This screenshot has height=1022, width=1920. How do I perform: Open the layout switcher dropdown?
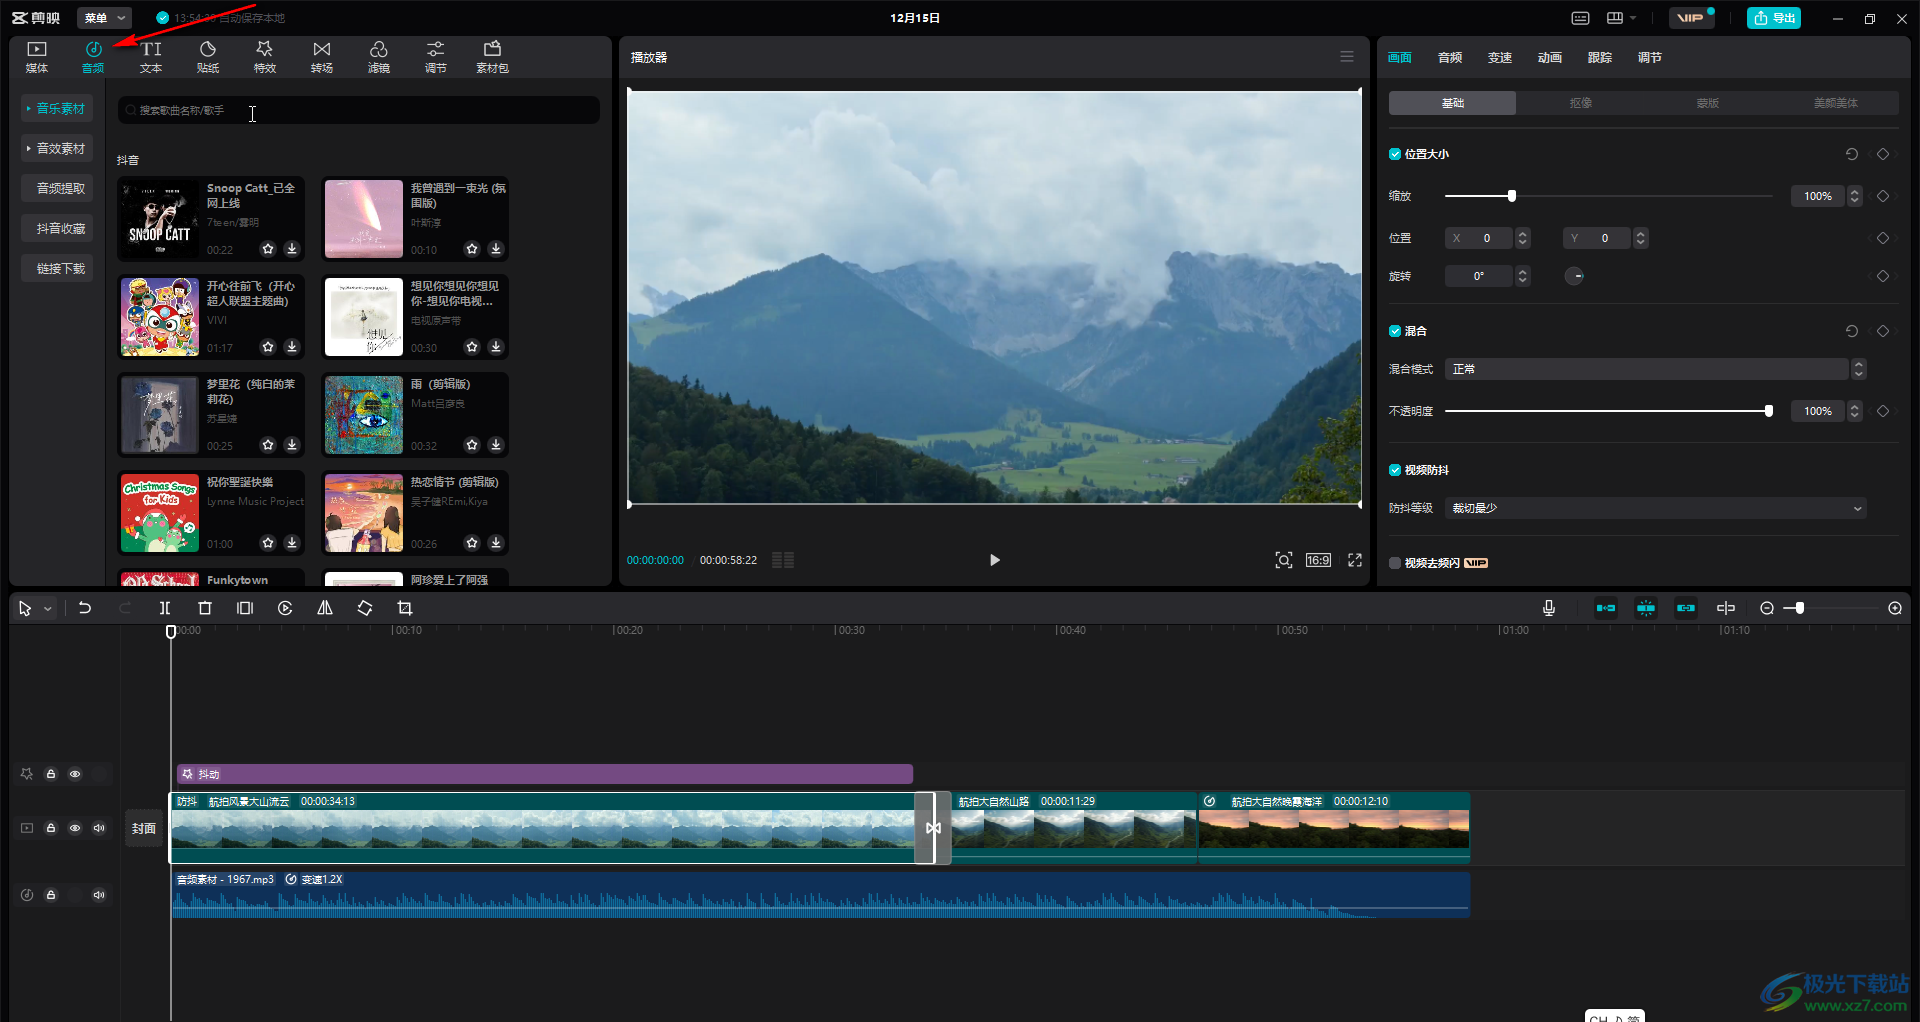pyautogui.click(x=1621, y=18)
